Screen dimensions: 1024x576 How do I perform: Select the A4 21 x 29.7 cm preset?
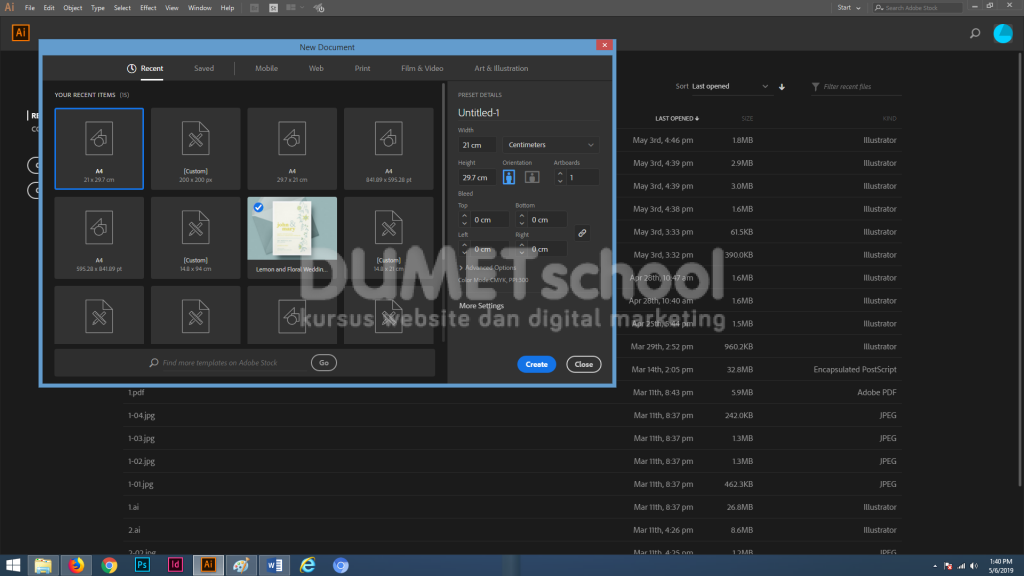[99, 149]
